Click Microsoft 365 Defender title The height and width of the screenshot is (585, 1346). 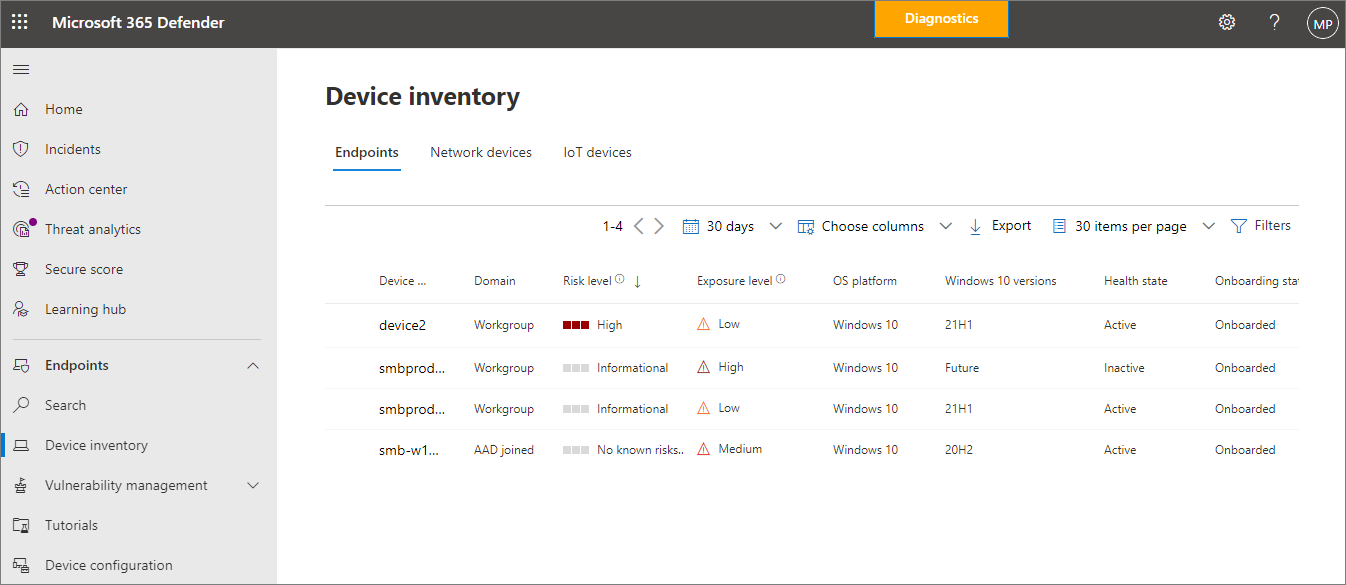(x=138, y=23)
